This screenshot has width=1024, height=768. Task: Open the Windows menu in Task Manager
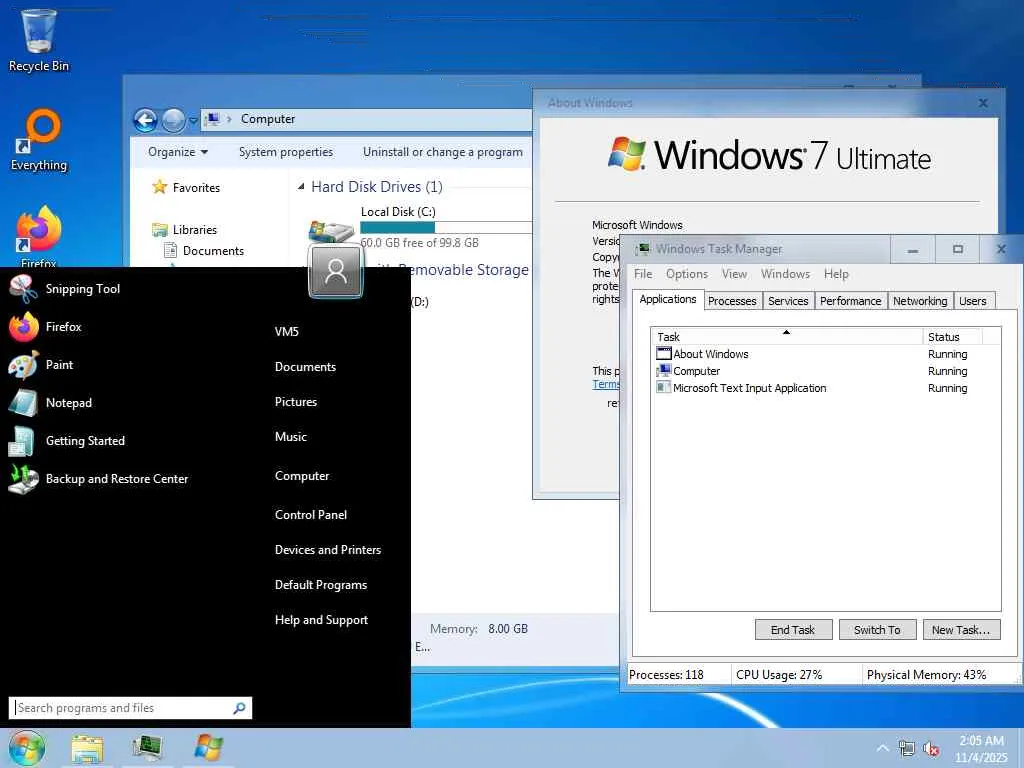pyautogui.click(x=785, y=274)
